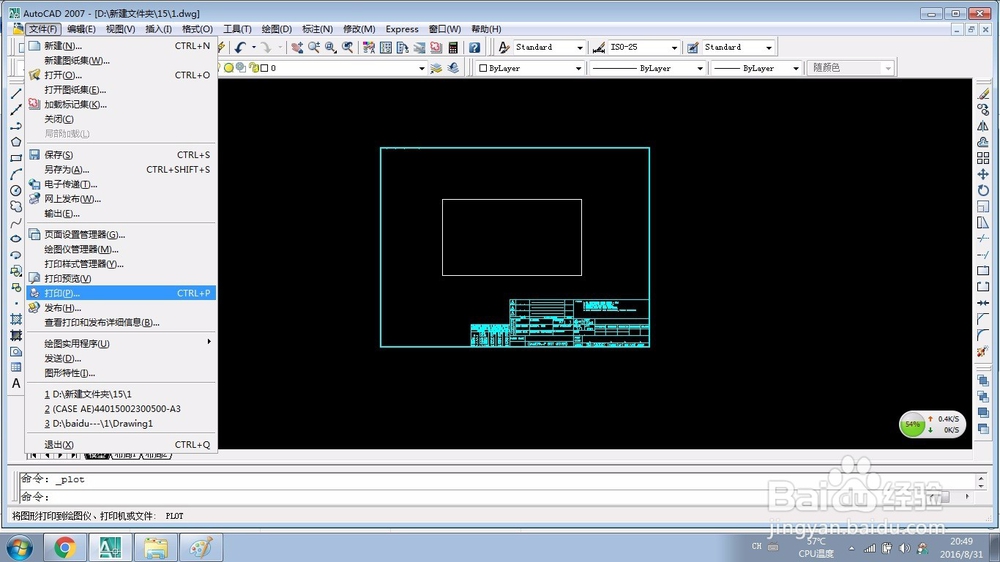Click the Undo arrow icon
This screenshot has width=1000, height=562.
tap(240, 47)
